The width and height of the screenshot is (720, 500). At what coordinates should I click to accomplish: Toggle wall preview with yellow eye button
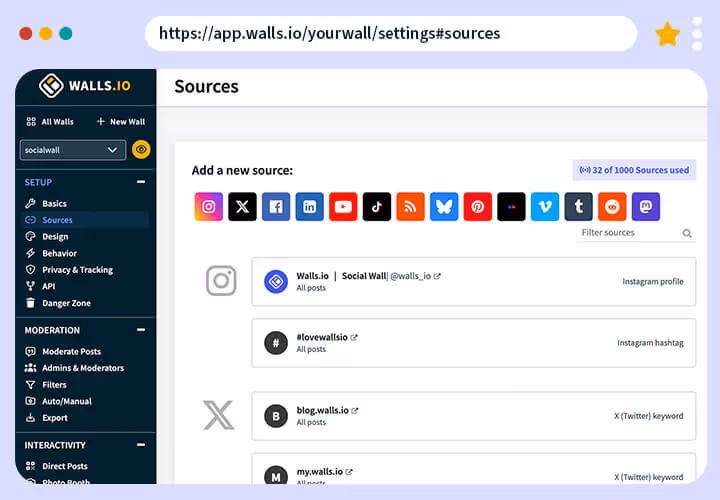141,150
